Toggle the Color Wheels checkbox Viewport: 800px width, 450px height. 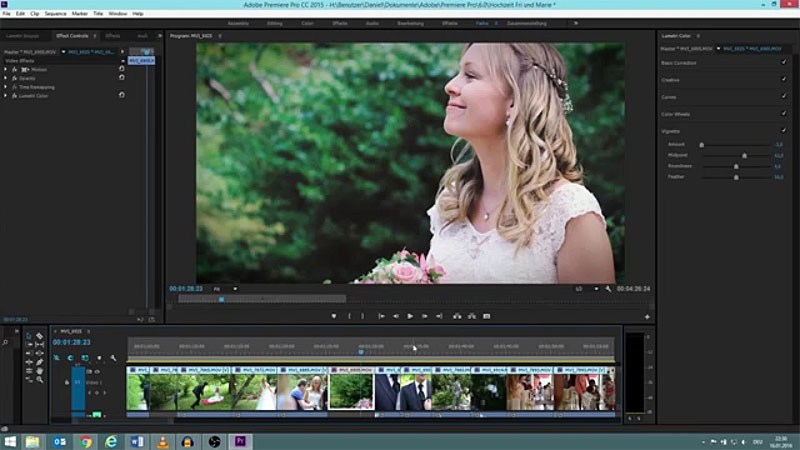pyautogui.click(x=784, y=113)
